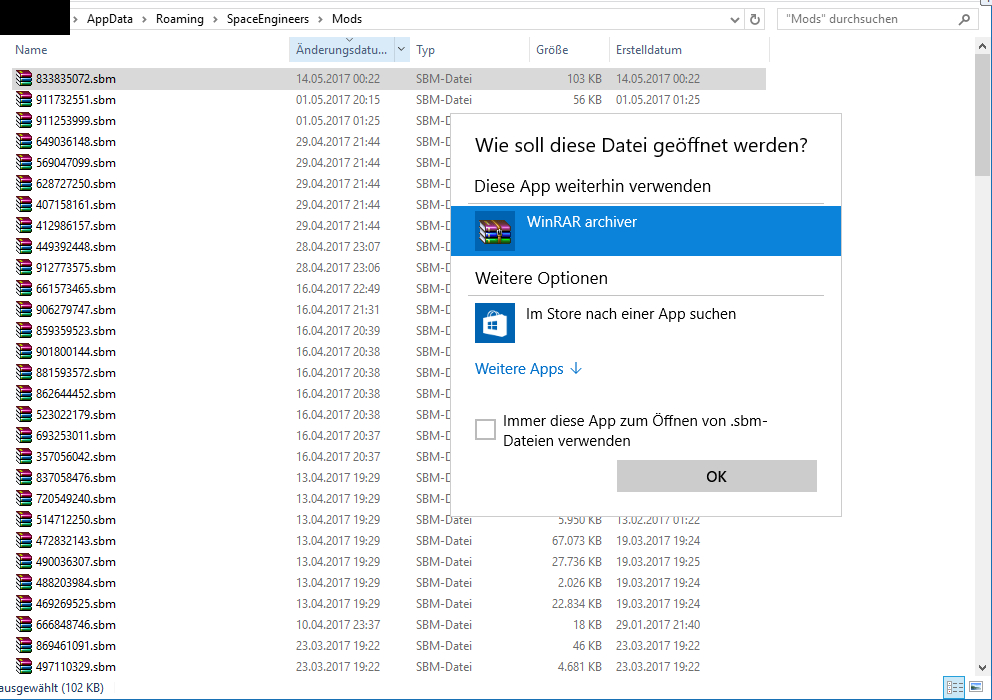Click the refresh icon beside the address bar
992x700 pixels.
tap(755, 19)
